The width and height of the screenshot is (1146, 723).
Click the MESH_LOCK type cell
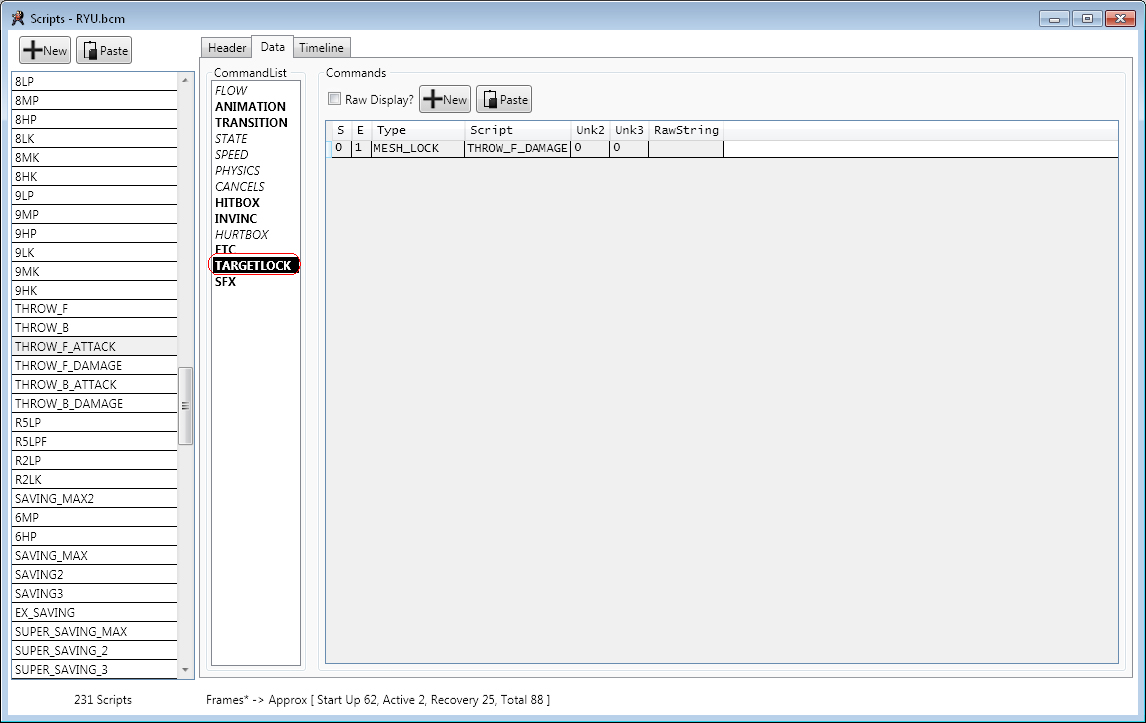point(417,148)
